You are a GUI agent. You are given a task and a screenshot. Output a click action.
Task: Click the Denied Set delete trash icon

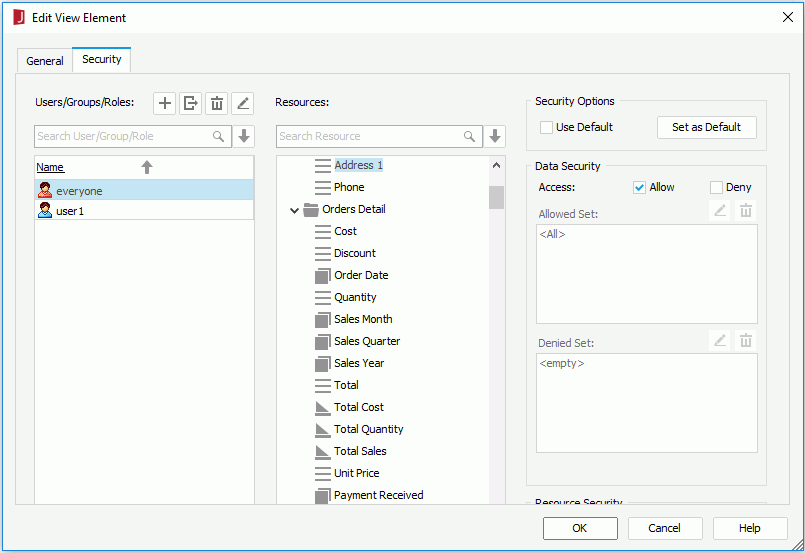click(746, 340)
